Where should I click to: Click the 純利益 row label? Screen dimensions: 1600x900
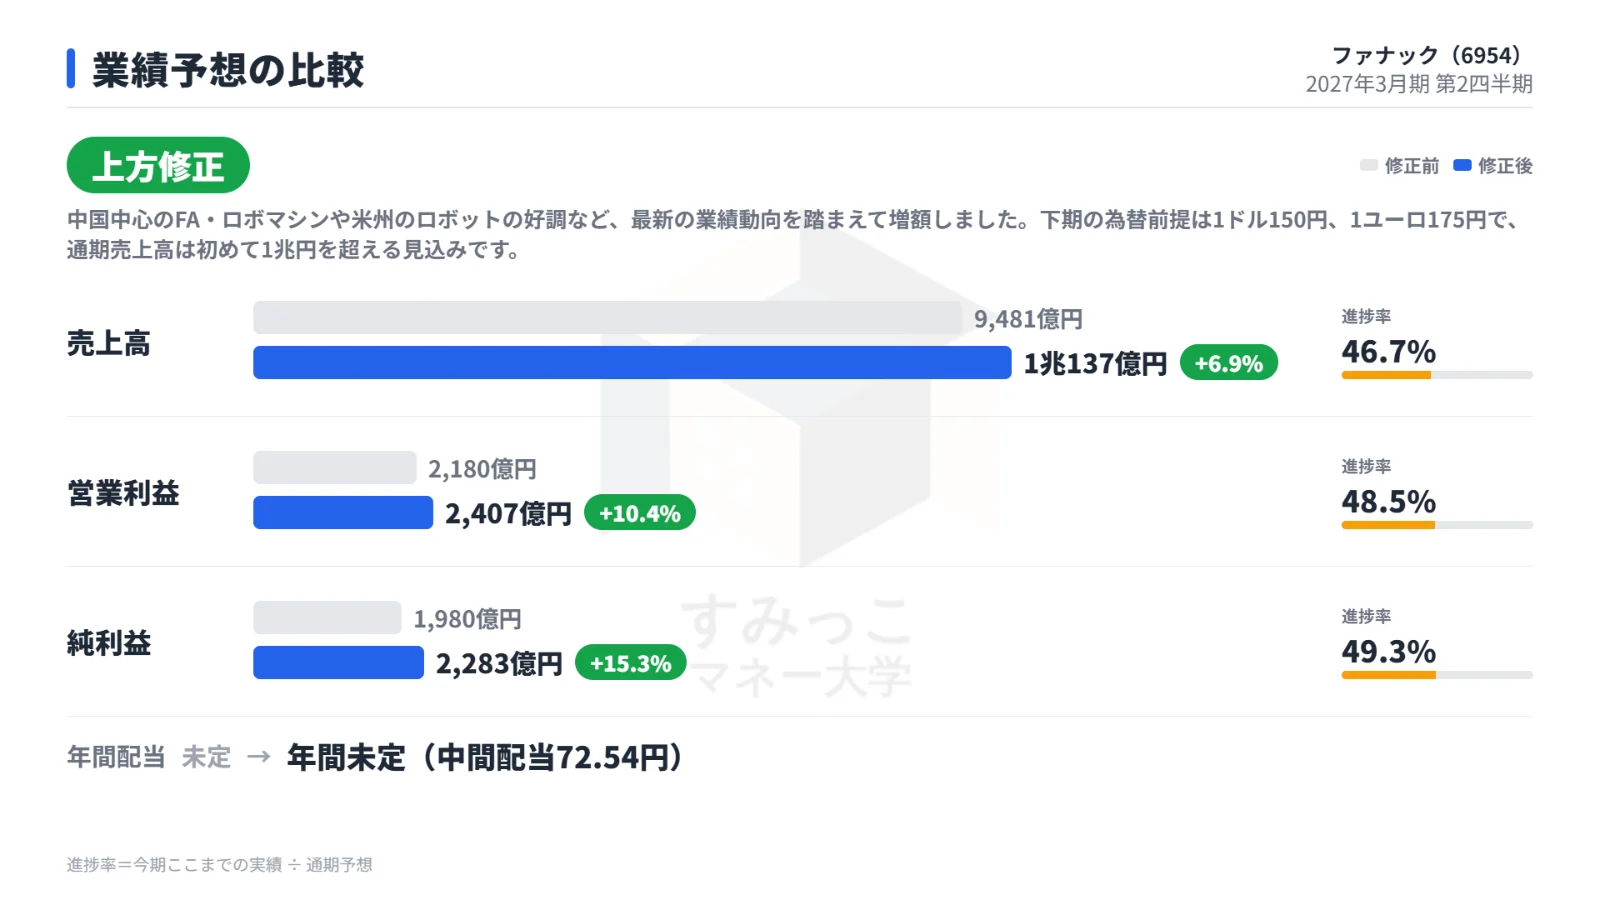pyautogui.click(x=109, y=643)
